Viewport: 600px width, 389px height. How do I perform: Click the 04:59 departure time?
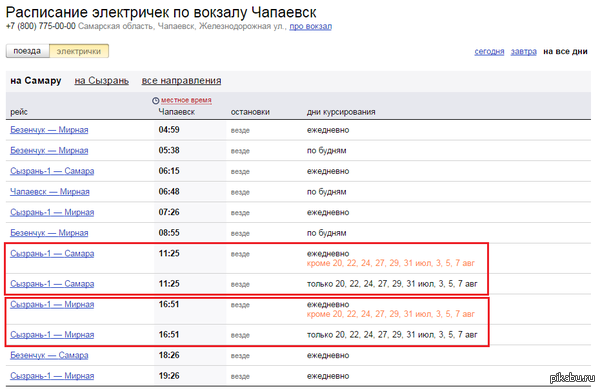[169, 130]
